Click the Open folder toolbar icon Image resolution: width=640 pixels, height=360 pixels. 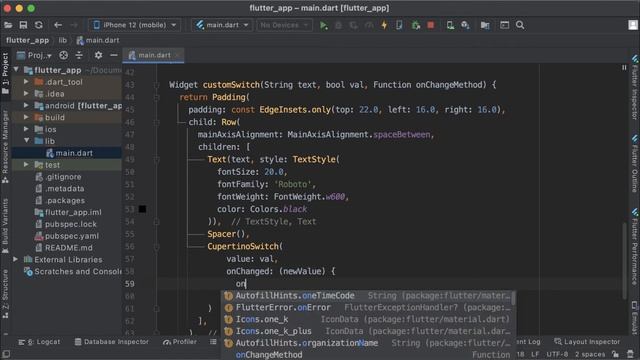8,25
